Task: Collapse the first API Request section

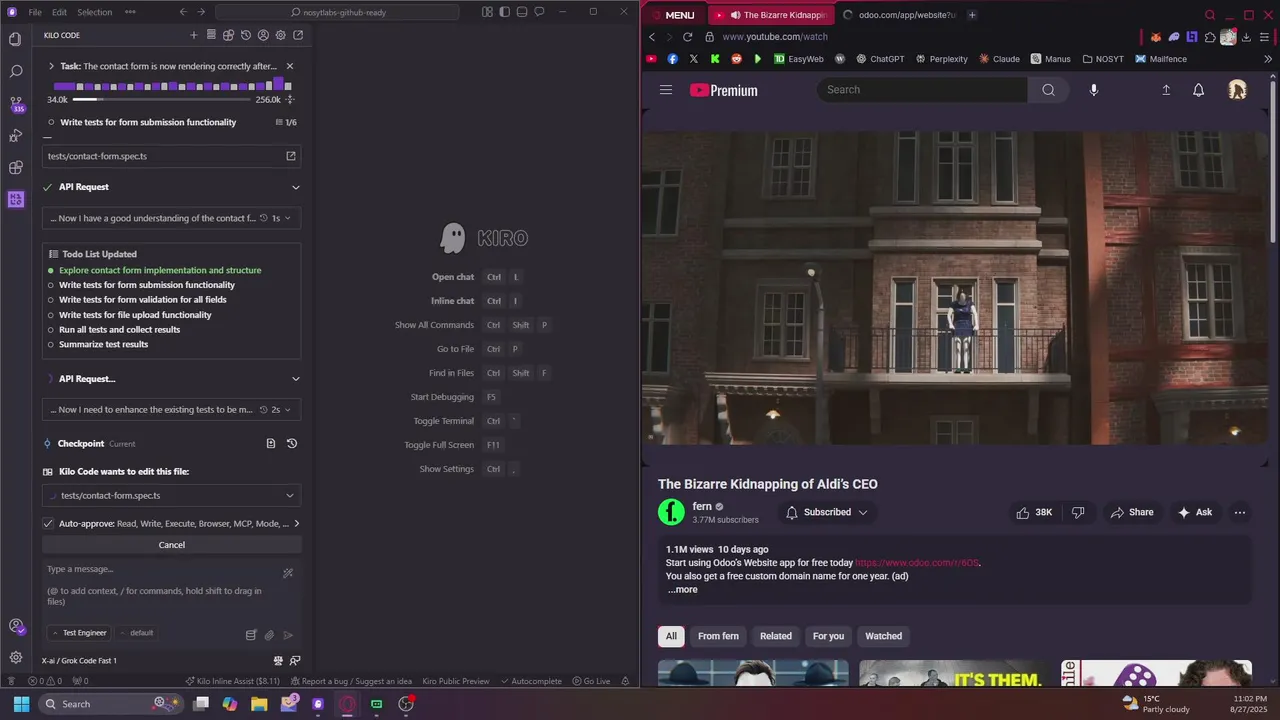Action: point(296,187)
